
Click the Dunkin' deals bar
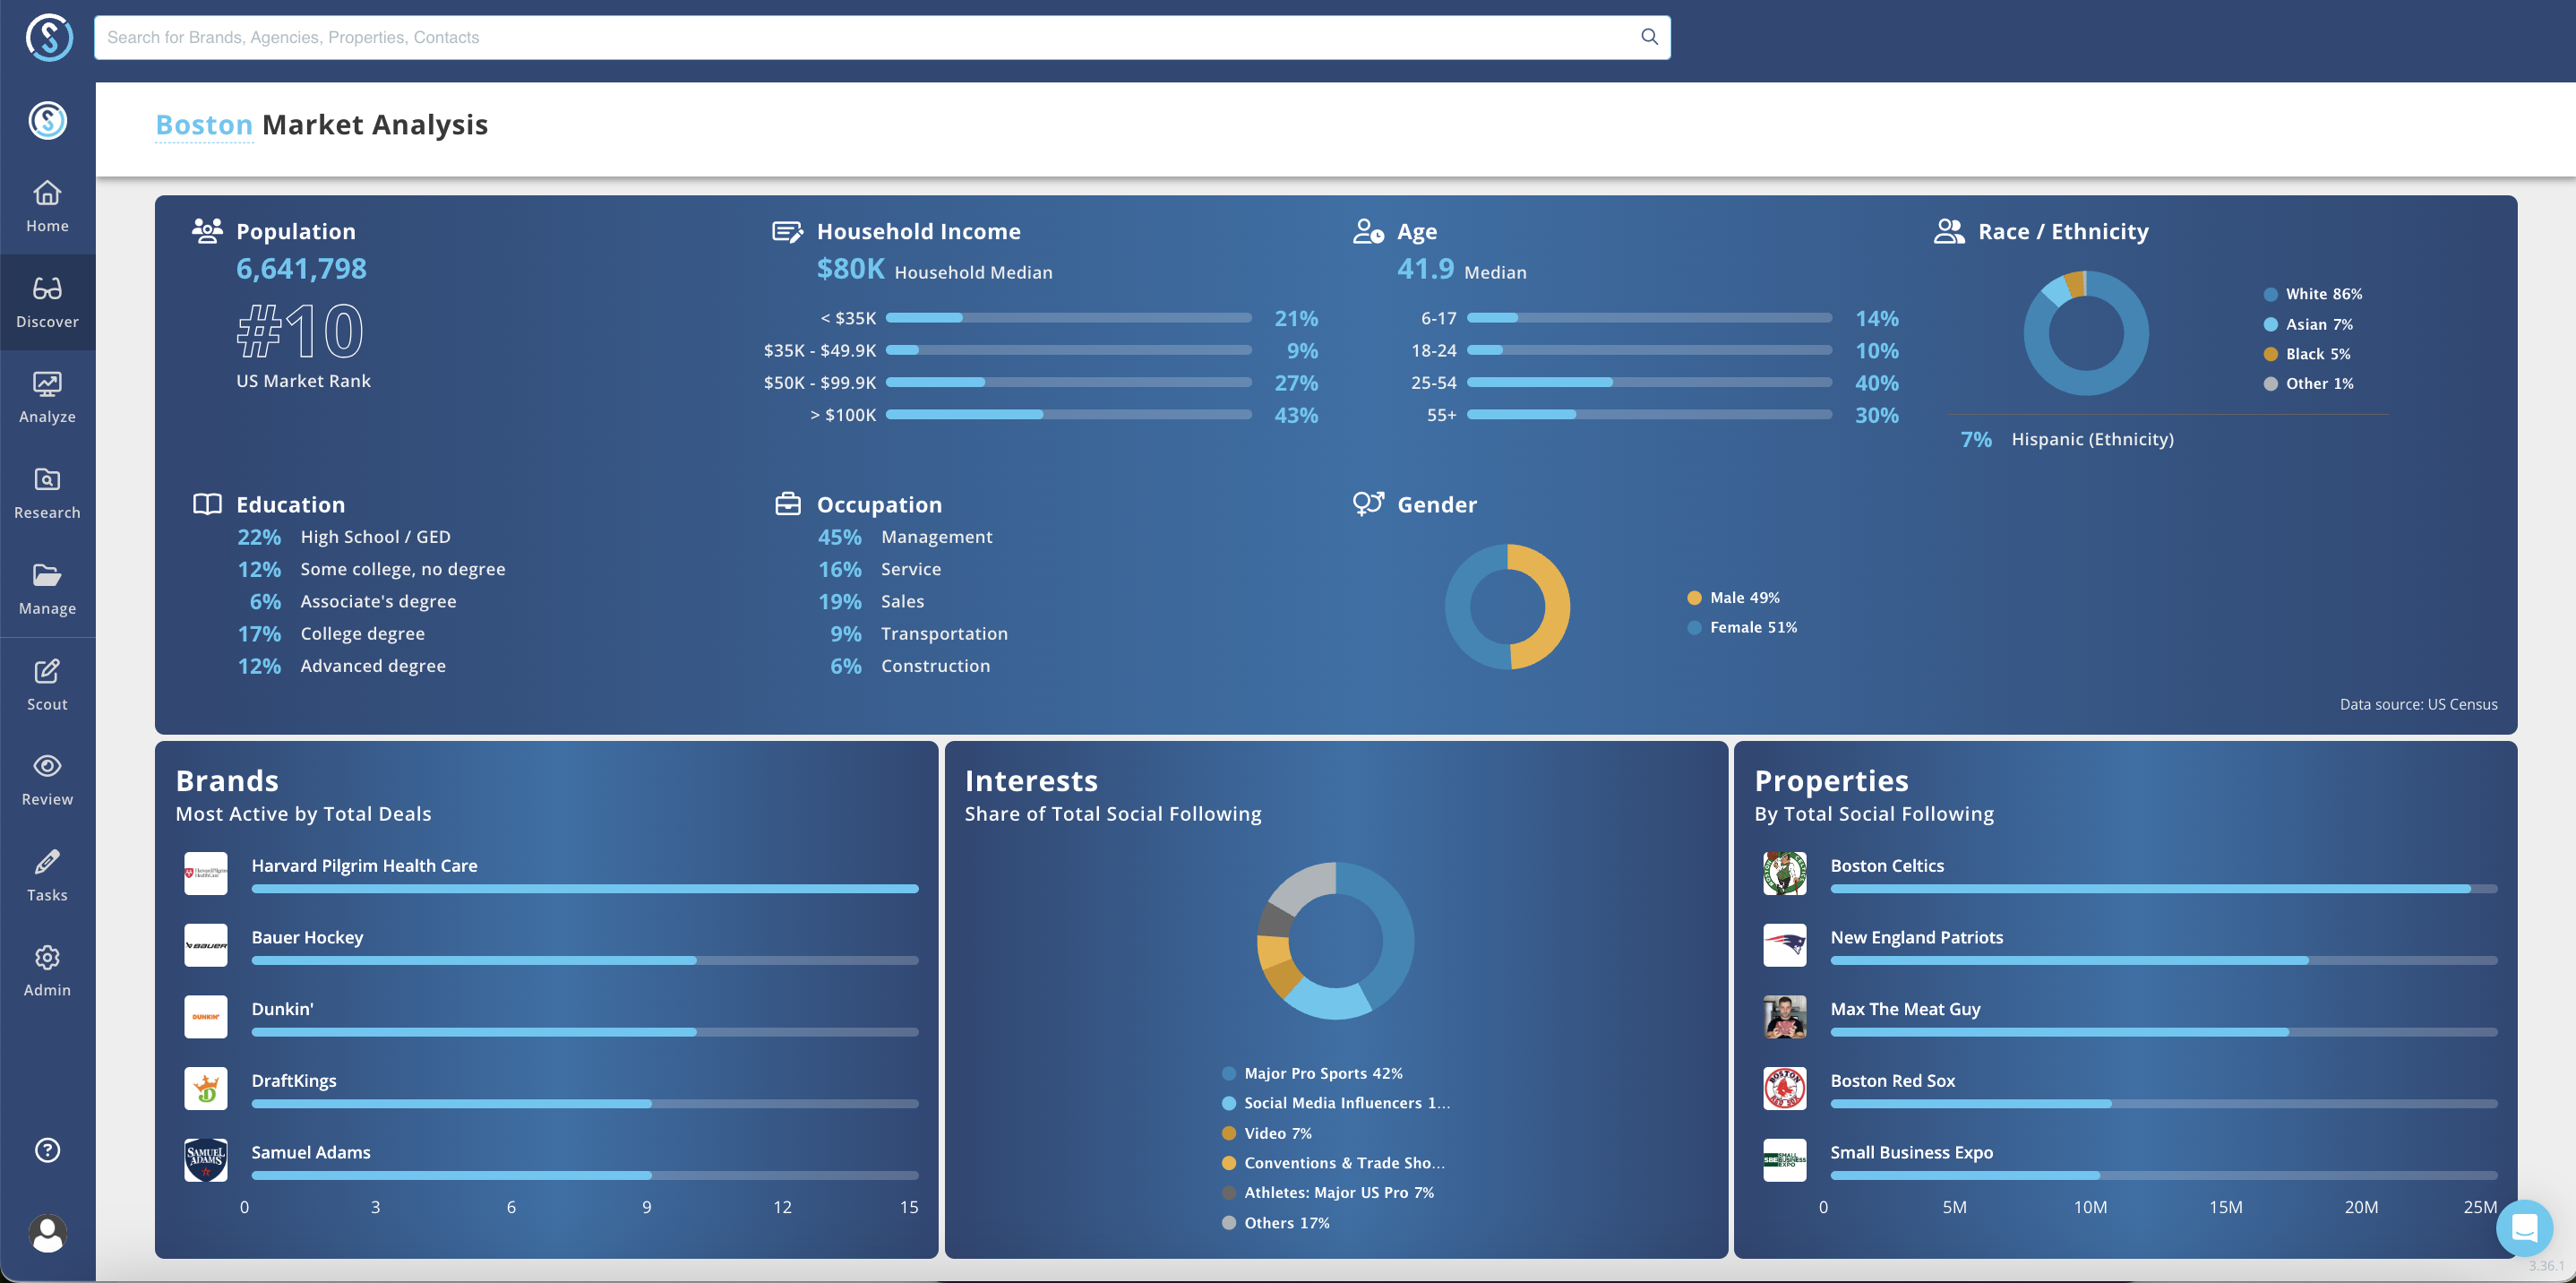pyautogui.click(x=585, y=1032)
